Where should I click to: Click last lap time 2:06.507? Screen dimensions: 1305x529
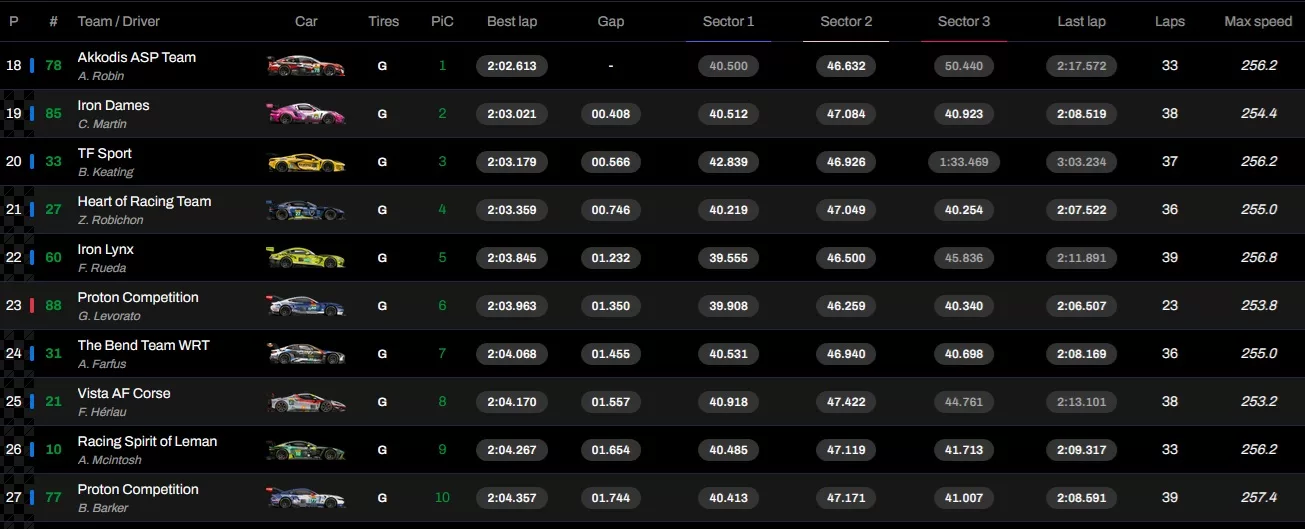click(x=1082, y=306)
